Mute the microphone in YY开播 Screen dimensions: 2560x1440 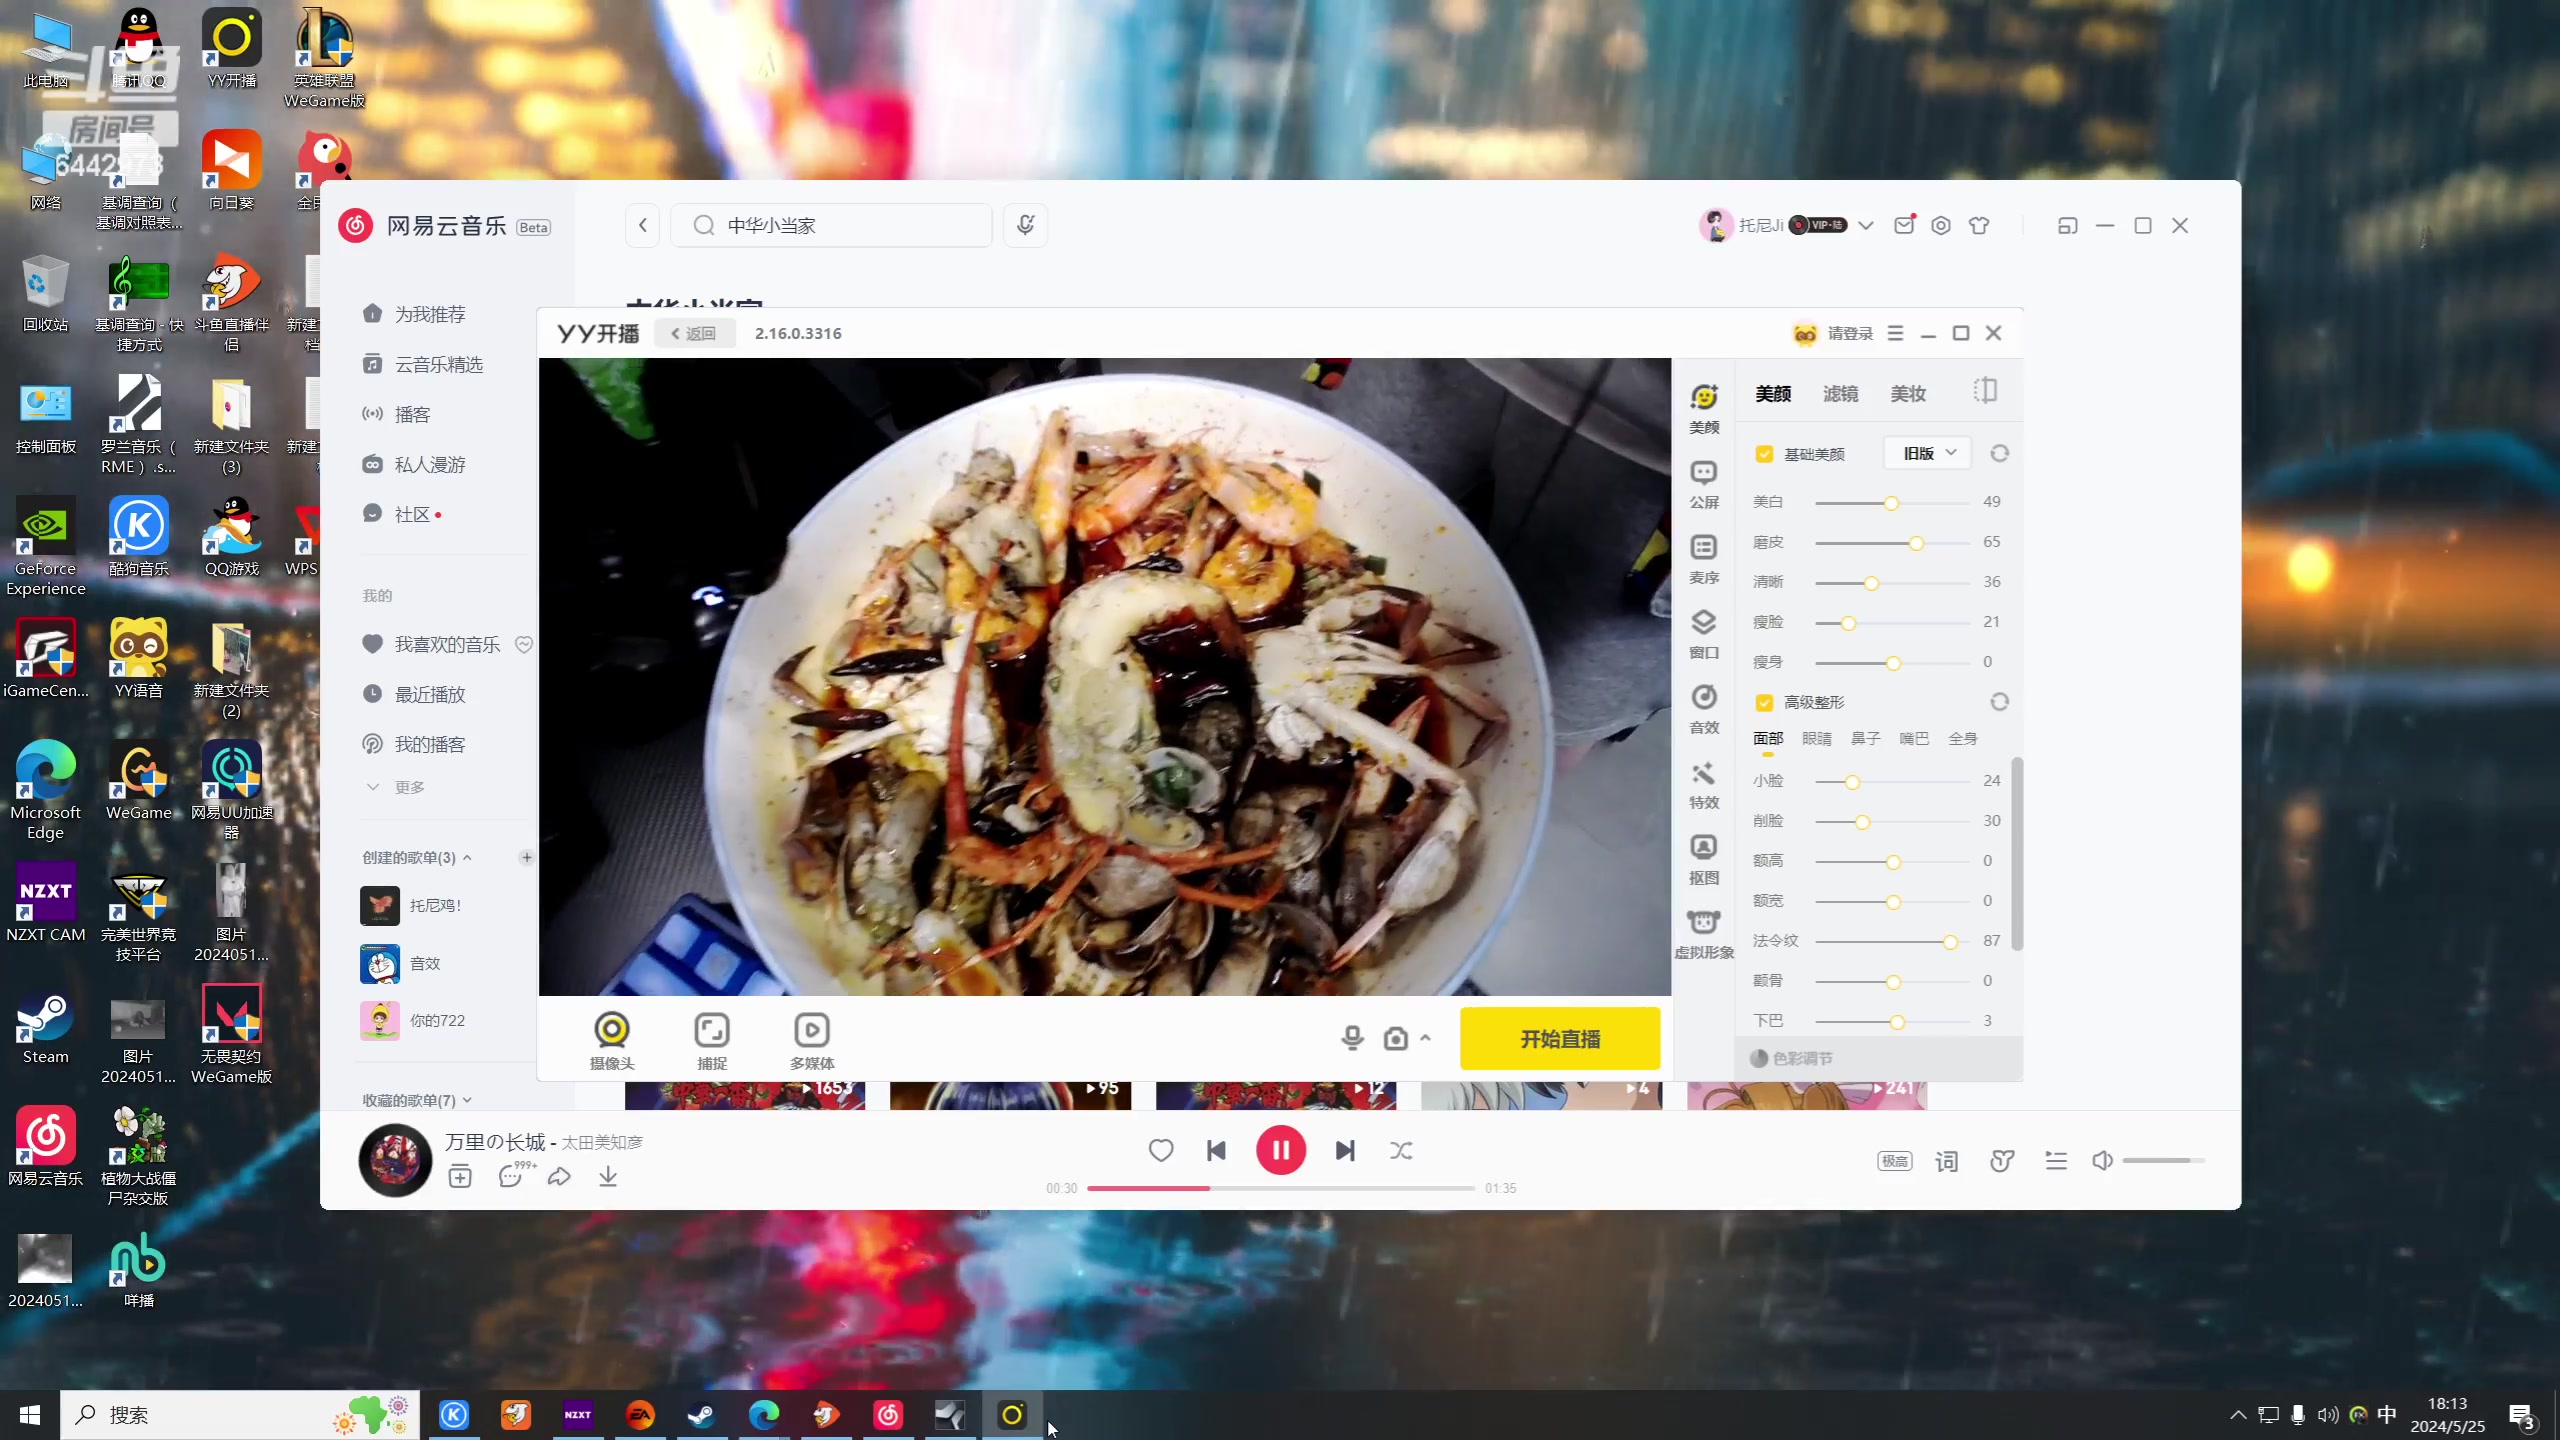pos(1352,1038)
